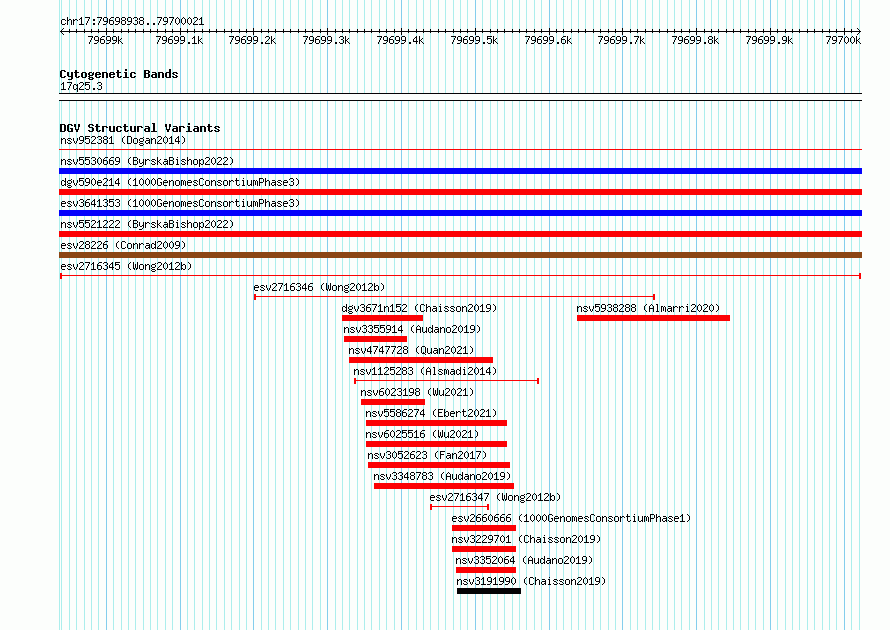Click esv3641353 (1000GenomesConsortiumPhase3) label

tap(180, 203)
